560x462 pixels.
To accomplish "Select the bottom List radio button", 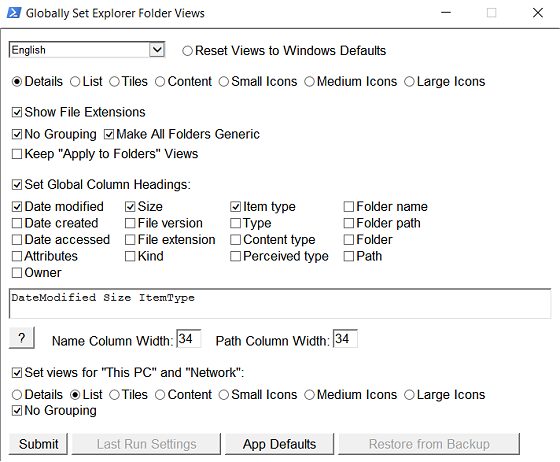I will pos(75,395).
